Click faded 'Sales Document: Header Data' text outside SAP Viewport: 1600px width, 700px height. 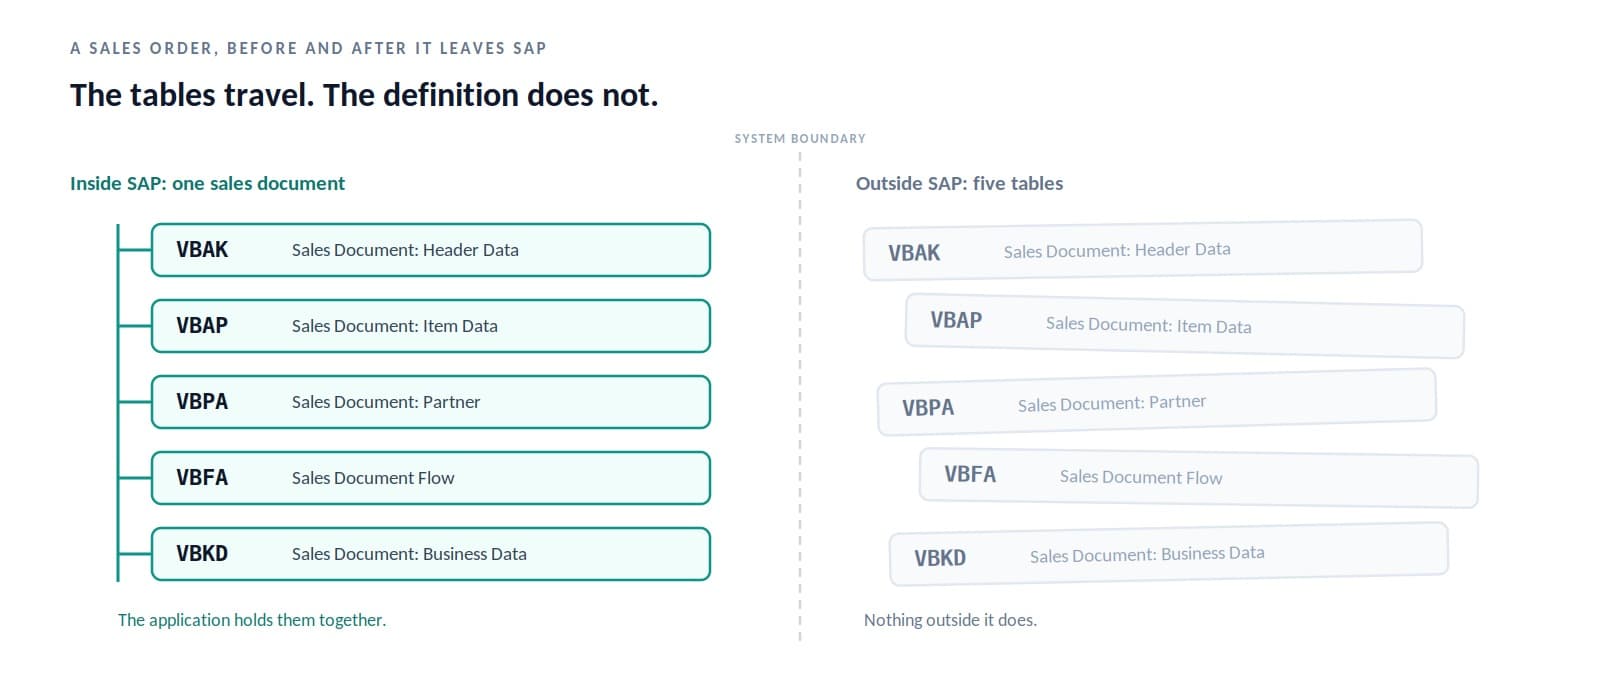[x=1117, y=250]
